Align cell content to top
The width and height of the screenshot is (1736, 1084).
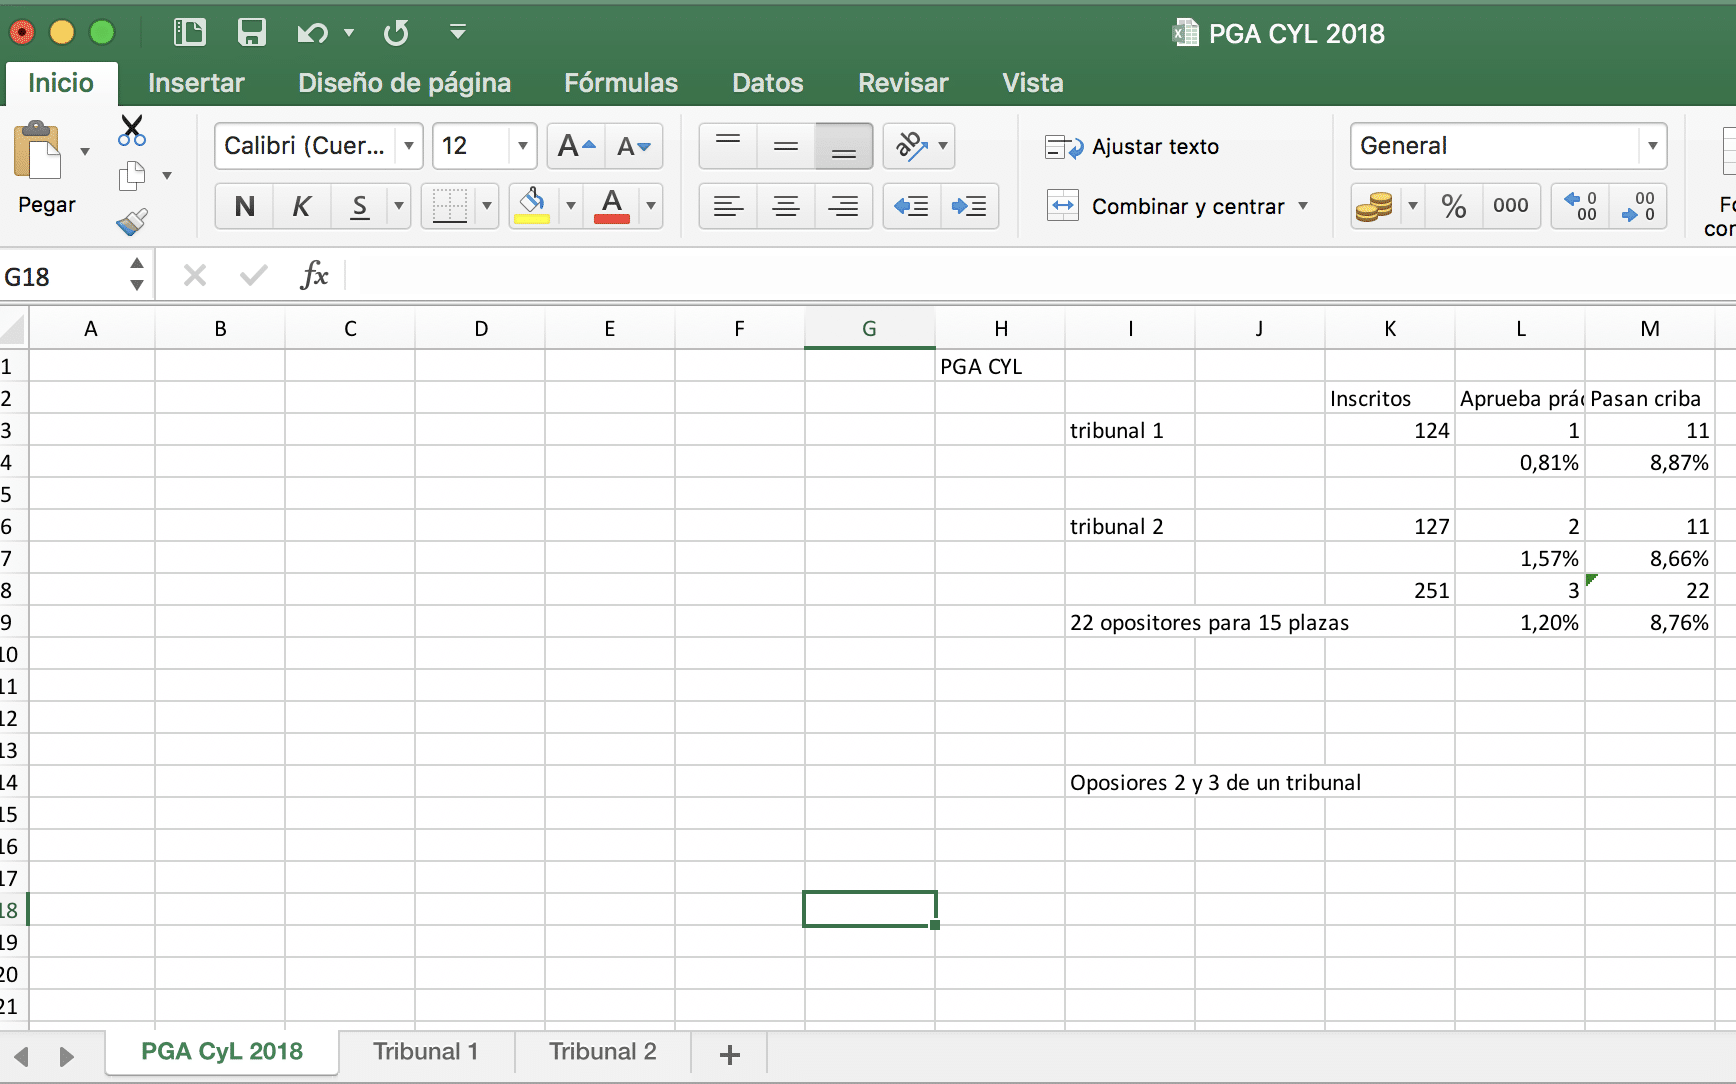coord(728,146)
